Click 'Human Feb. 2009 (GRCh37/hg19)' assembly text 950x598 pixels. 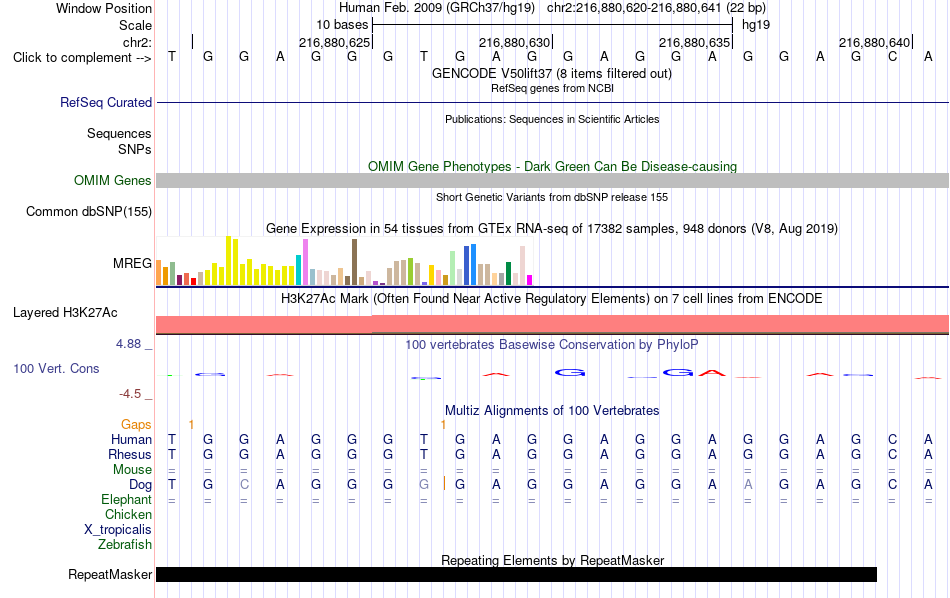(x=437, y=8)
